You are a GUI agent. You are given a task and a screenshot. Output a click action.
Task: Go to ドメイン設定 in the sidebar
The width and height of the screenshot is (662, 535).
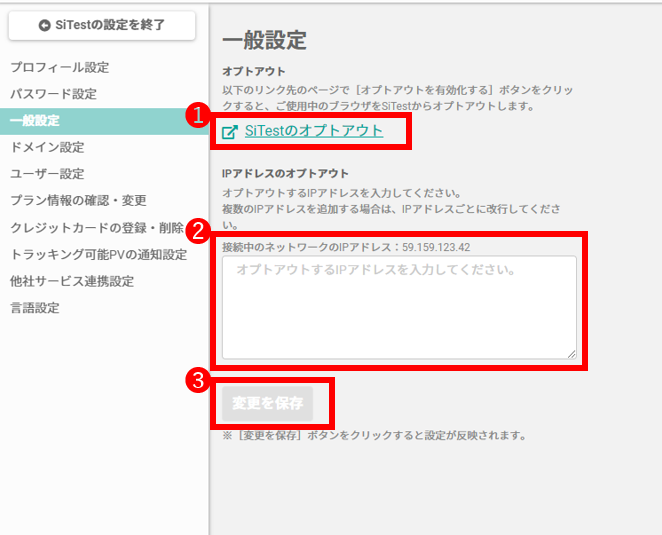click(x=47, y=147)
